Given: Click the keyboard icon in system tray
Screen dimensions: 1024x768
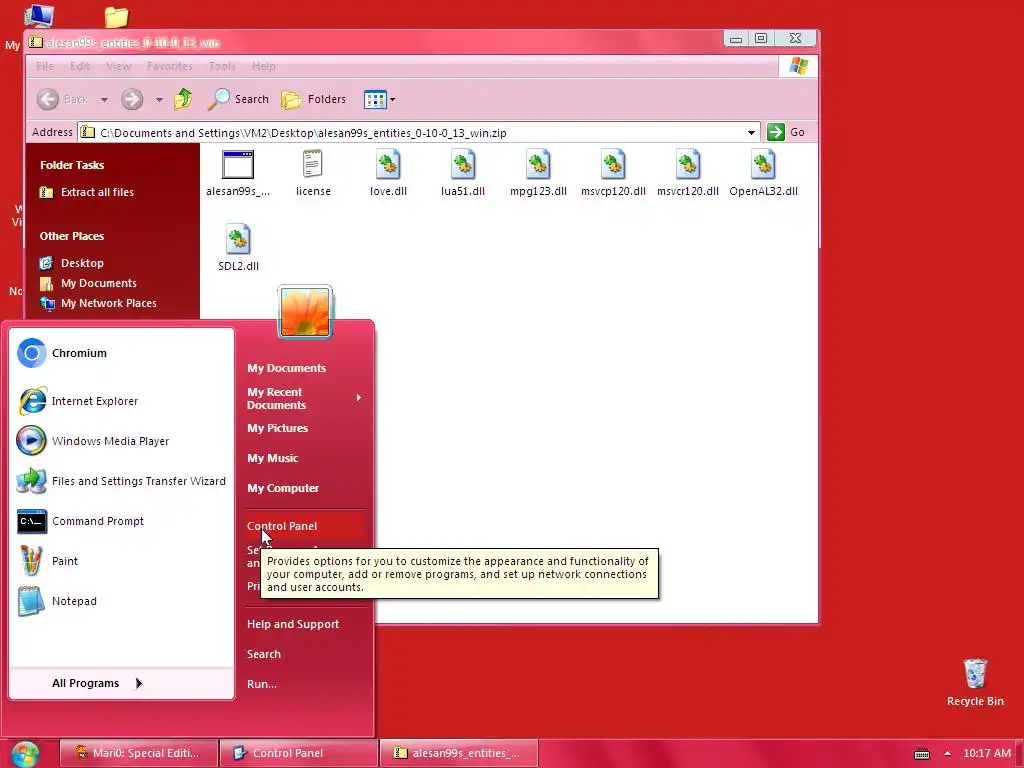Looking at the screenshot, I should (921, 754).
